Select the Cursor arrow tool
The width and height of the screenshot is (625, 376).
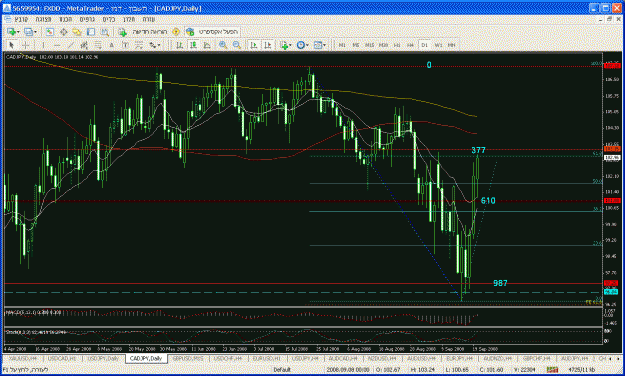pos(12,45)
